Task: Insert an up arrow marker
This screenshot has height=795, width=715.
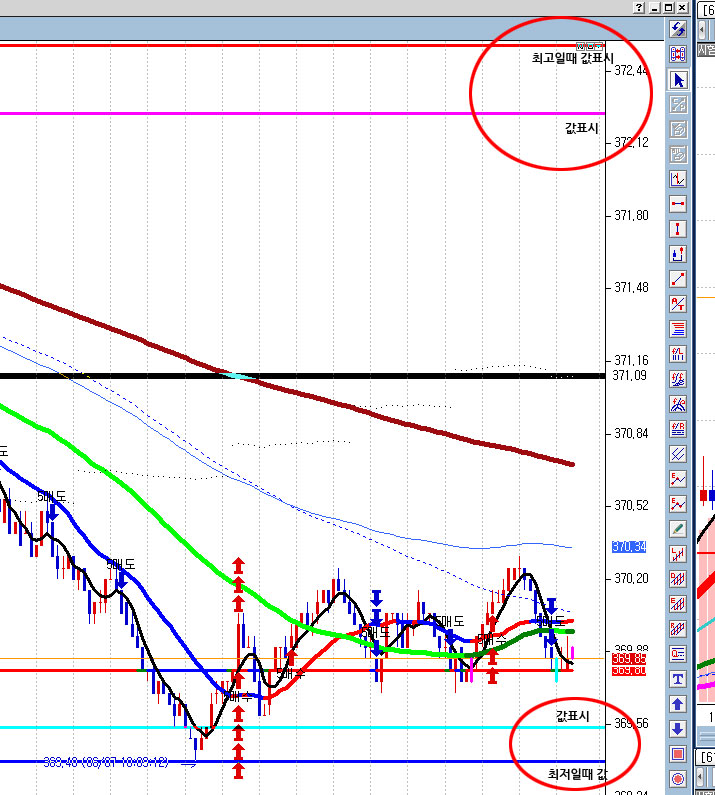Action: [678, 704]
